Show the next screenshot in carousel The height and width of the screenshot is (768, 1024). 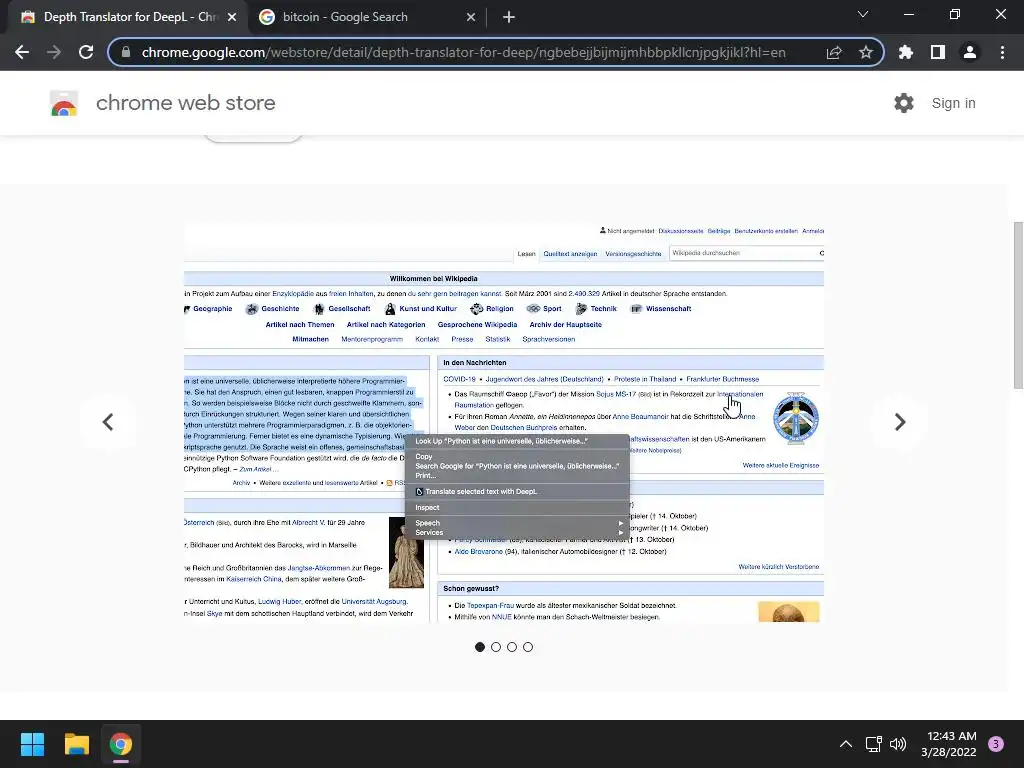(900, 422)
